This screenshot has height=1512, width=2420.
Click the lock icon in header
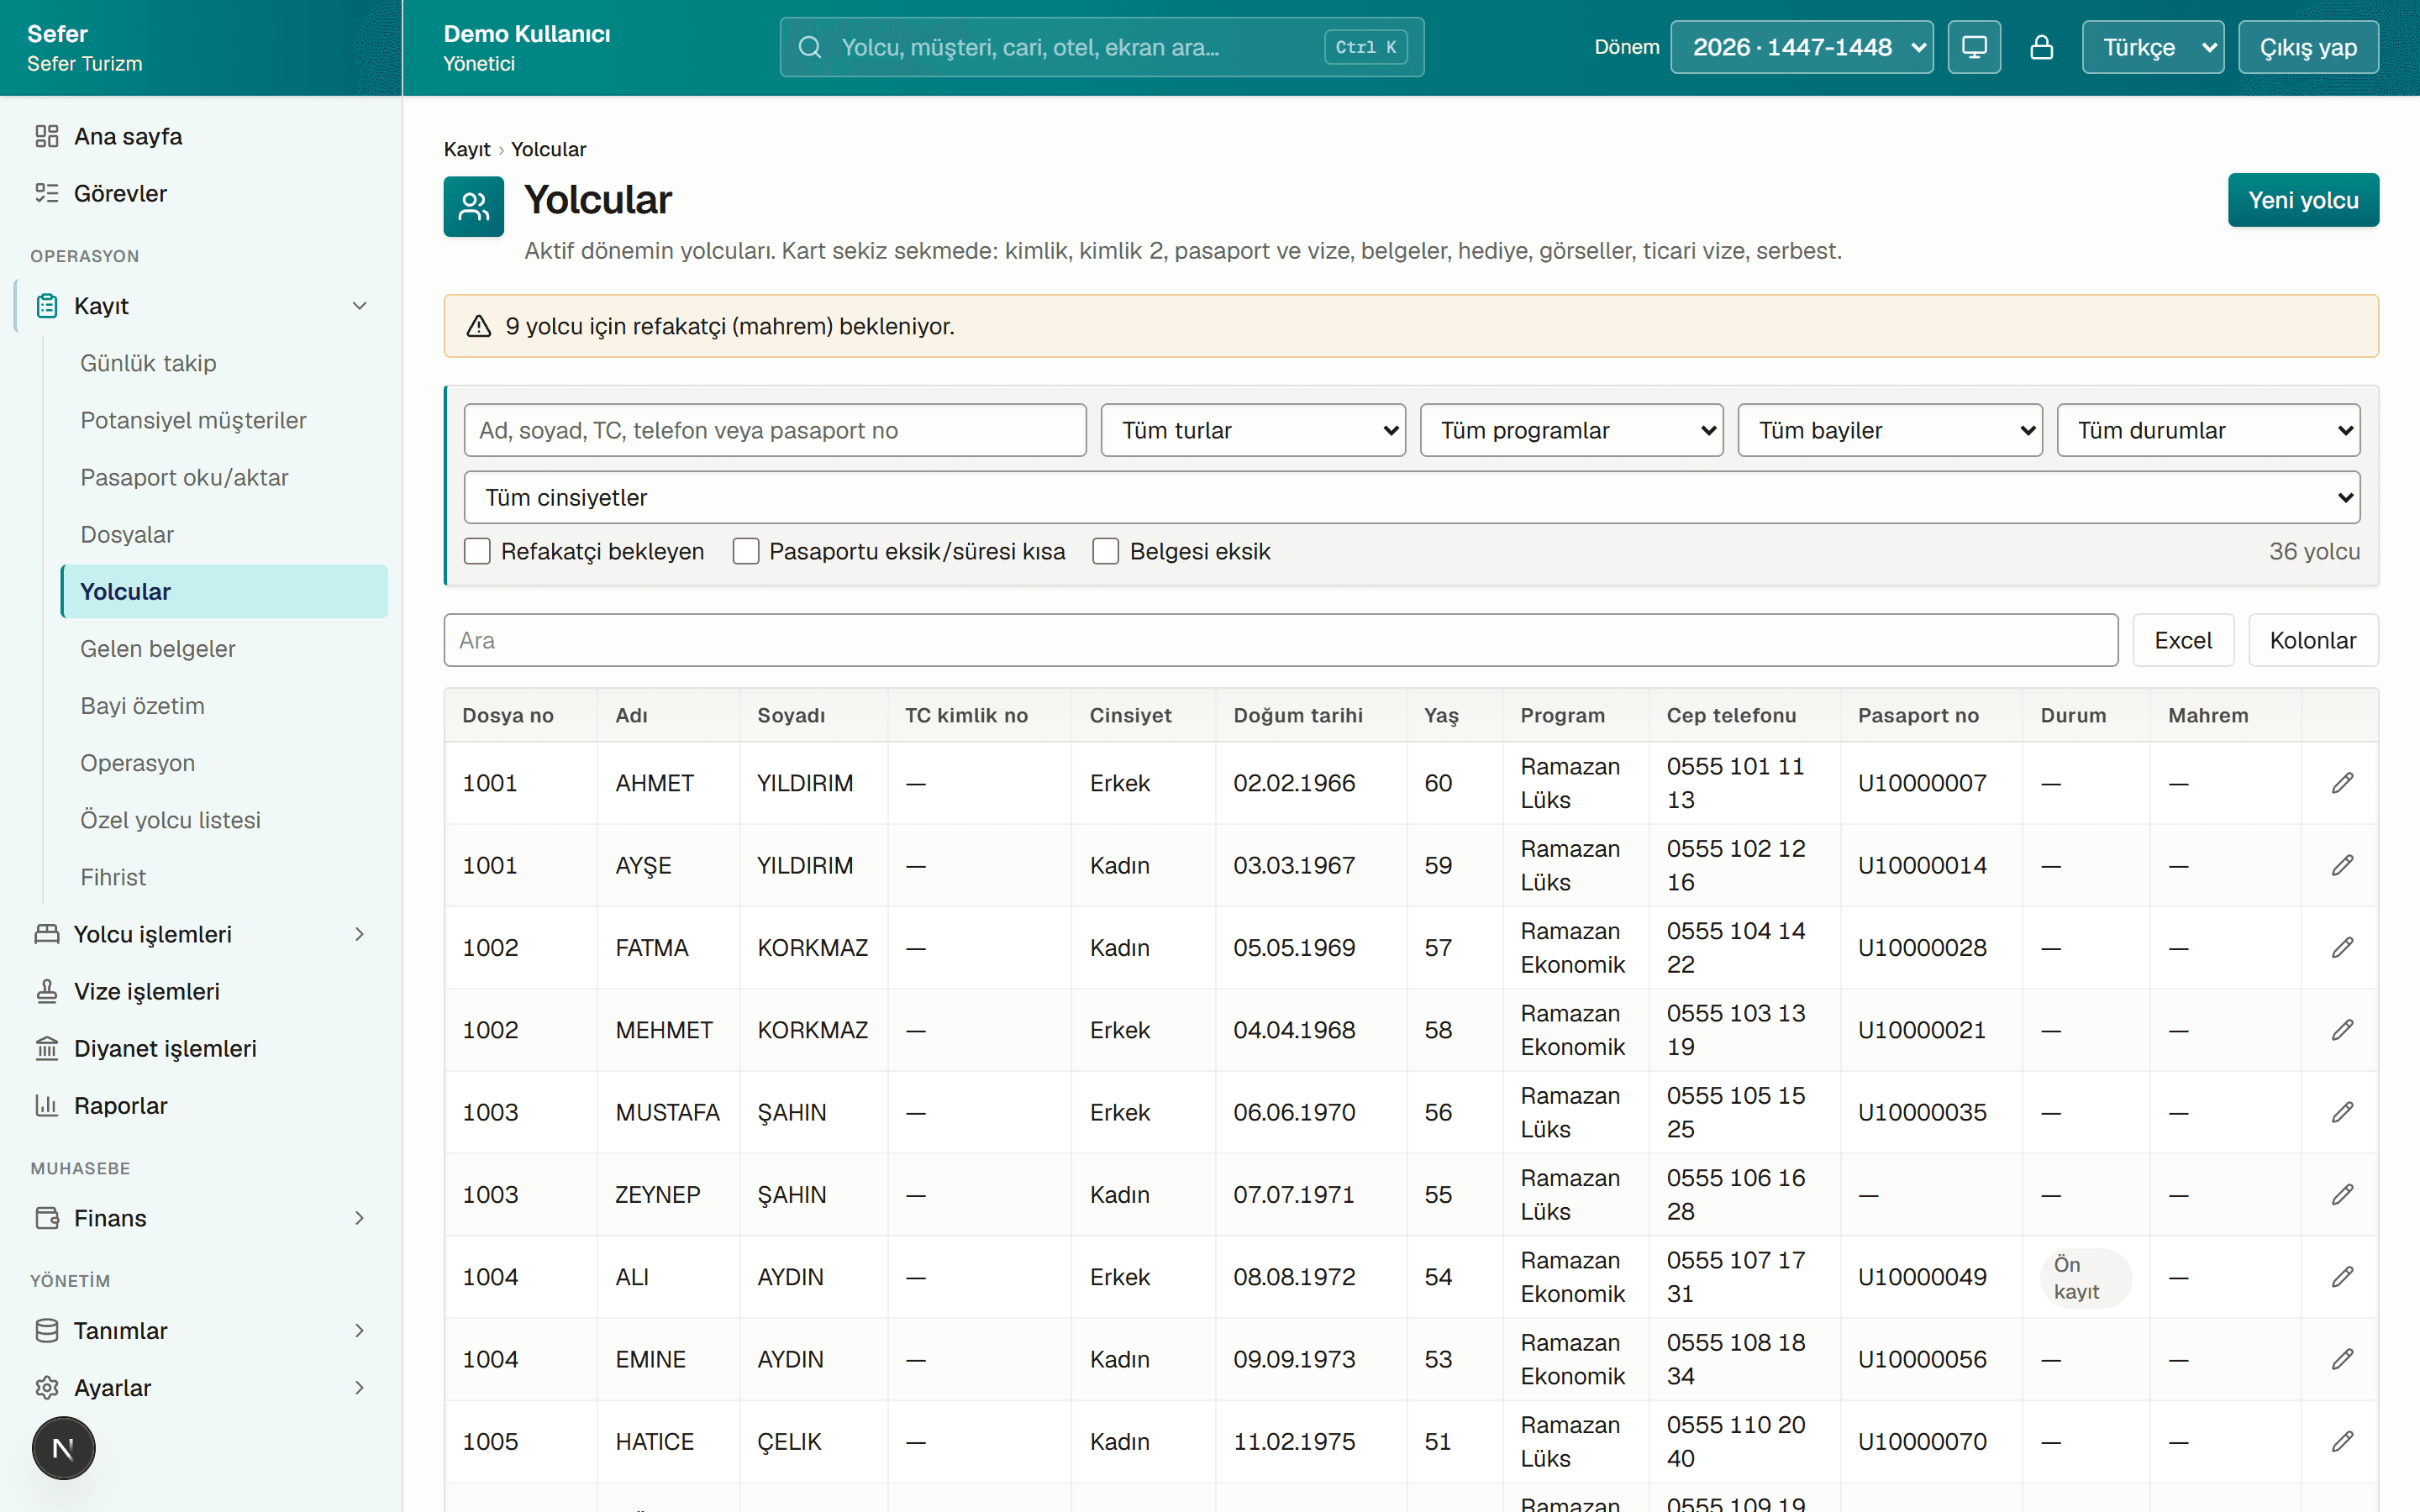coord(2041,47)
